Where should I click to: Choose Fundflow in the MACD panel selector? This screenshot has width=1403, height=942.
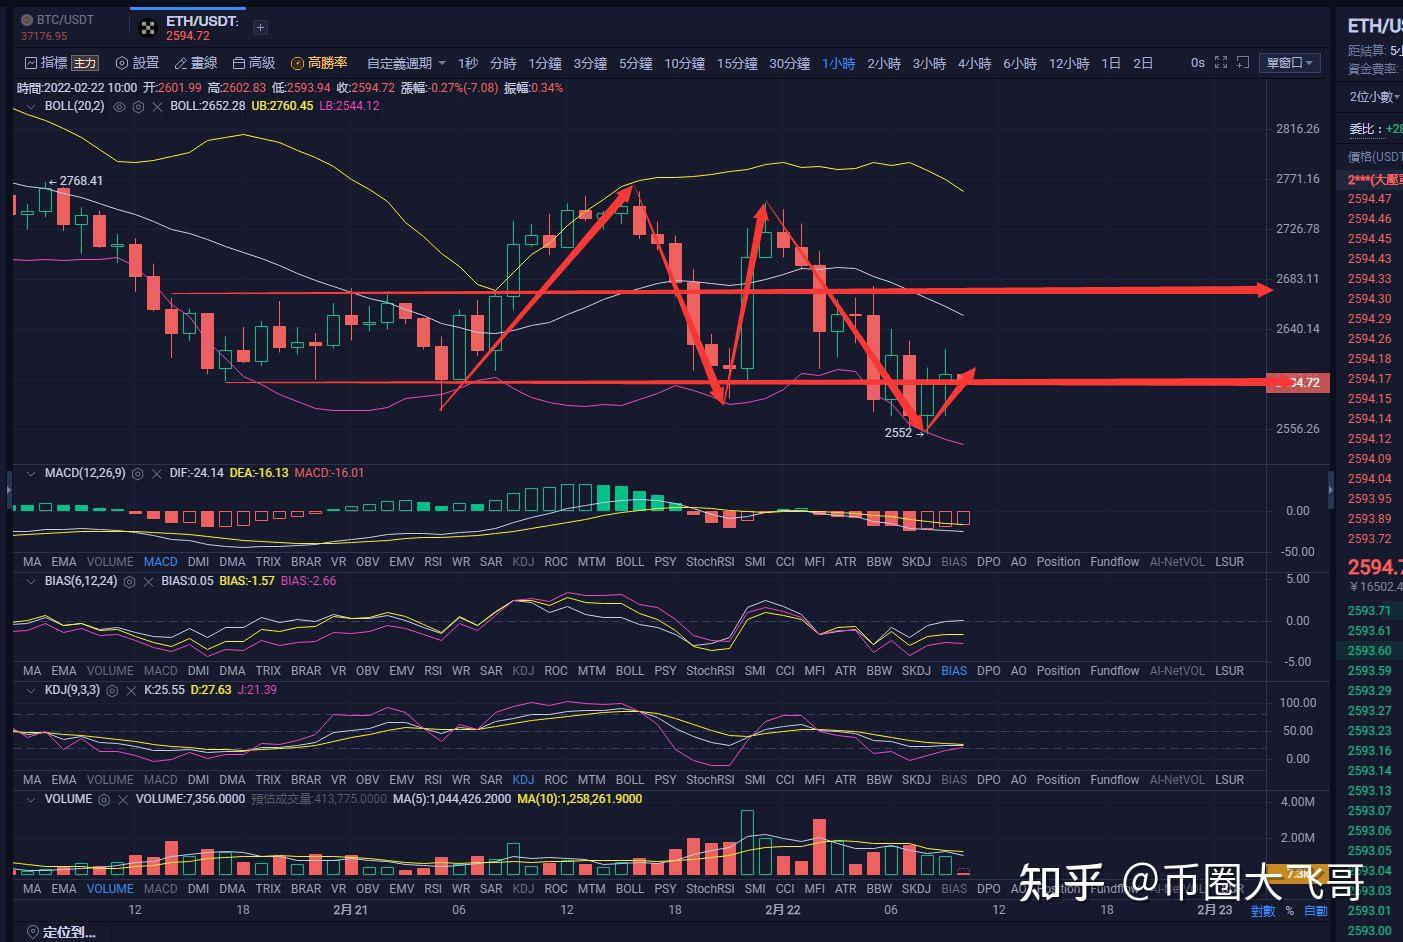click(1115, 562)
